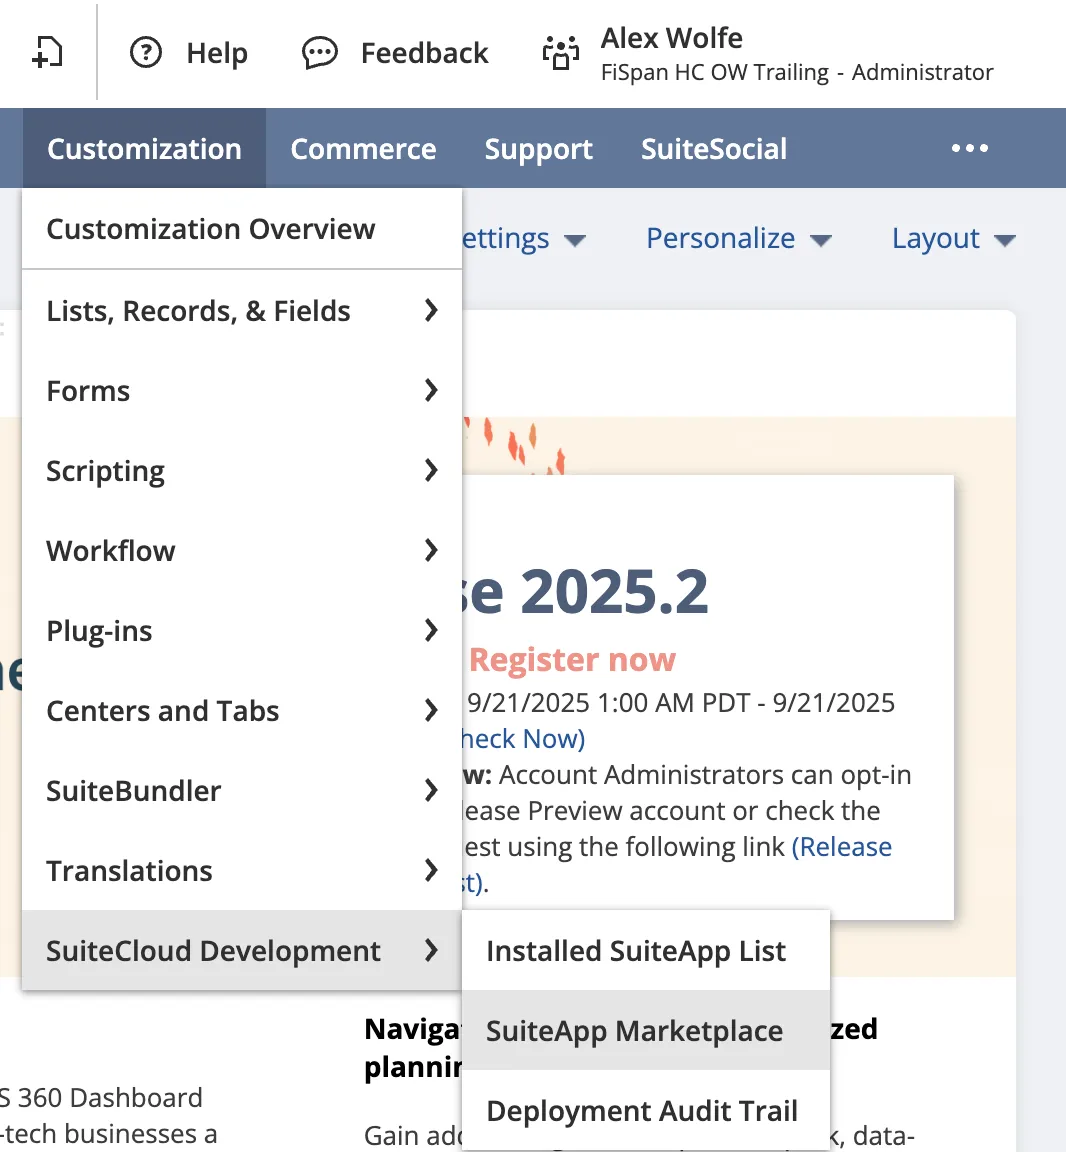Open the Support menu tab
1066x1152 pixels.
[539, 148]
